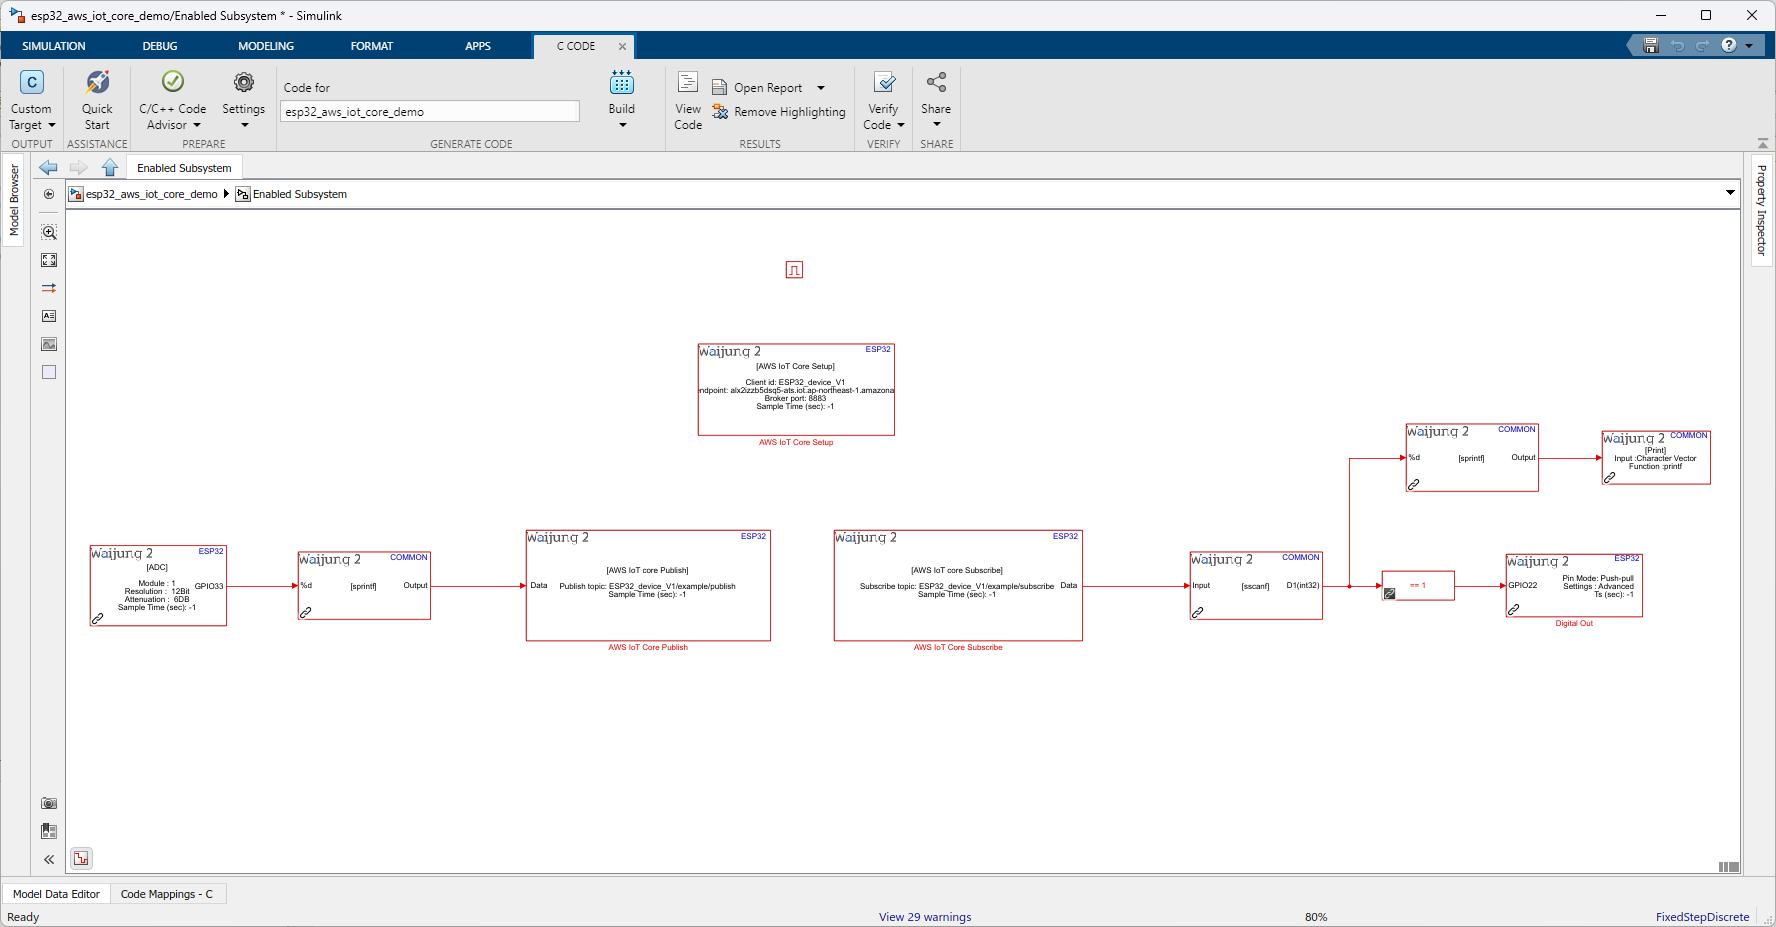Click the model hierarchy icon at bottom left
Viewport: 1776px width, 927px height.
pyautogui.click(x=81, y=858)
